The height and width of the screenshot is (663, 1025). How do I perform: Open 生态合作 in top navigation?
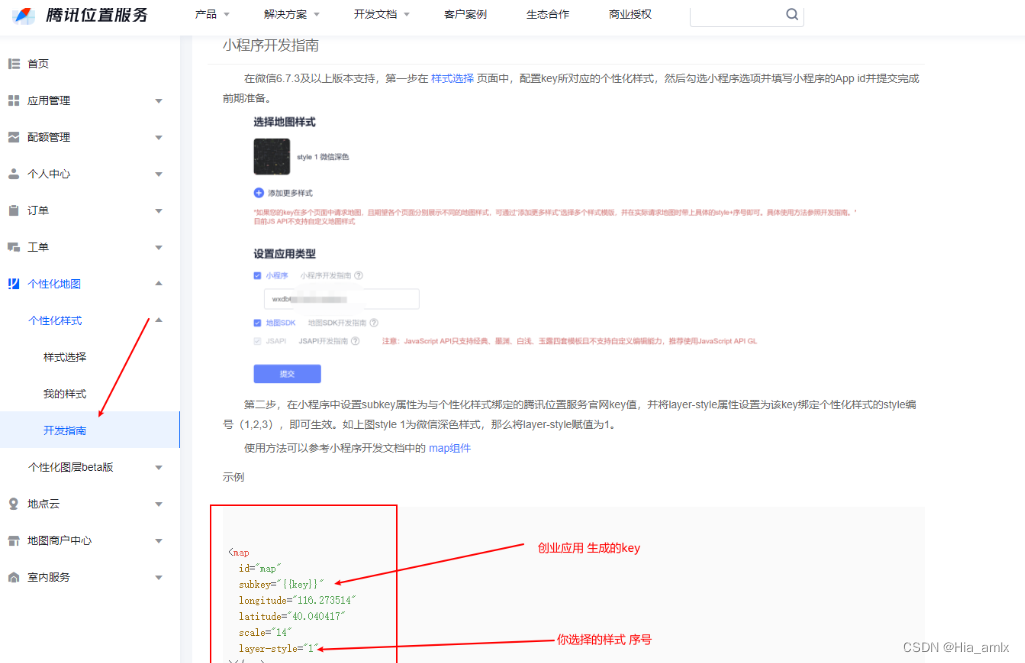[x=548, y=14]
